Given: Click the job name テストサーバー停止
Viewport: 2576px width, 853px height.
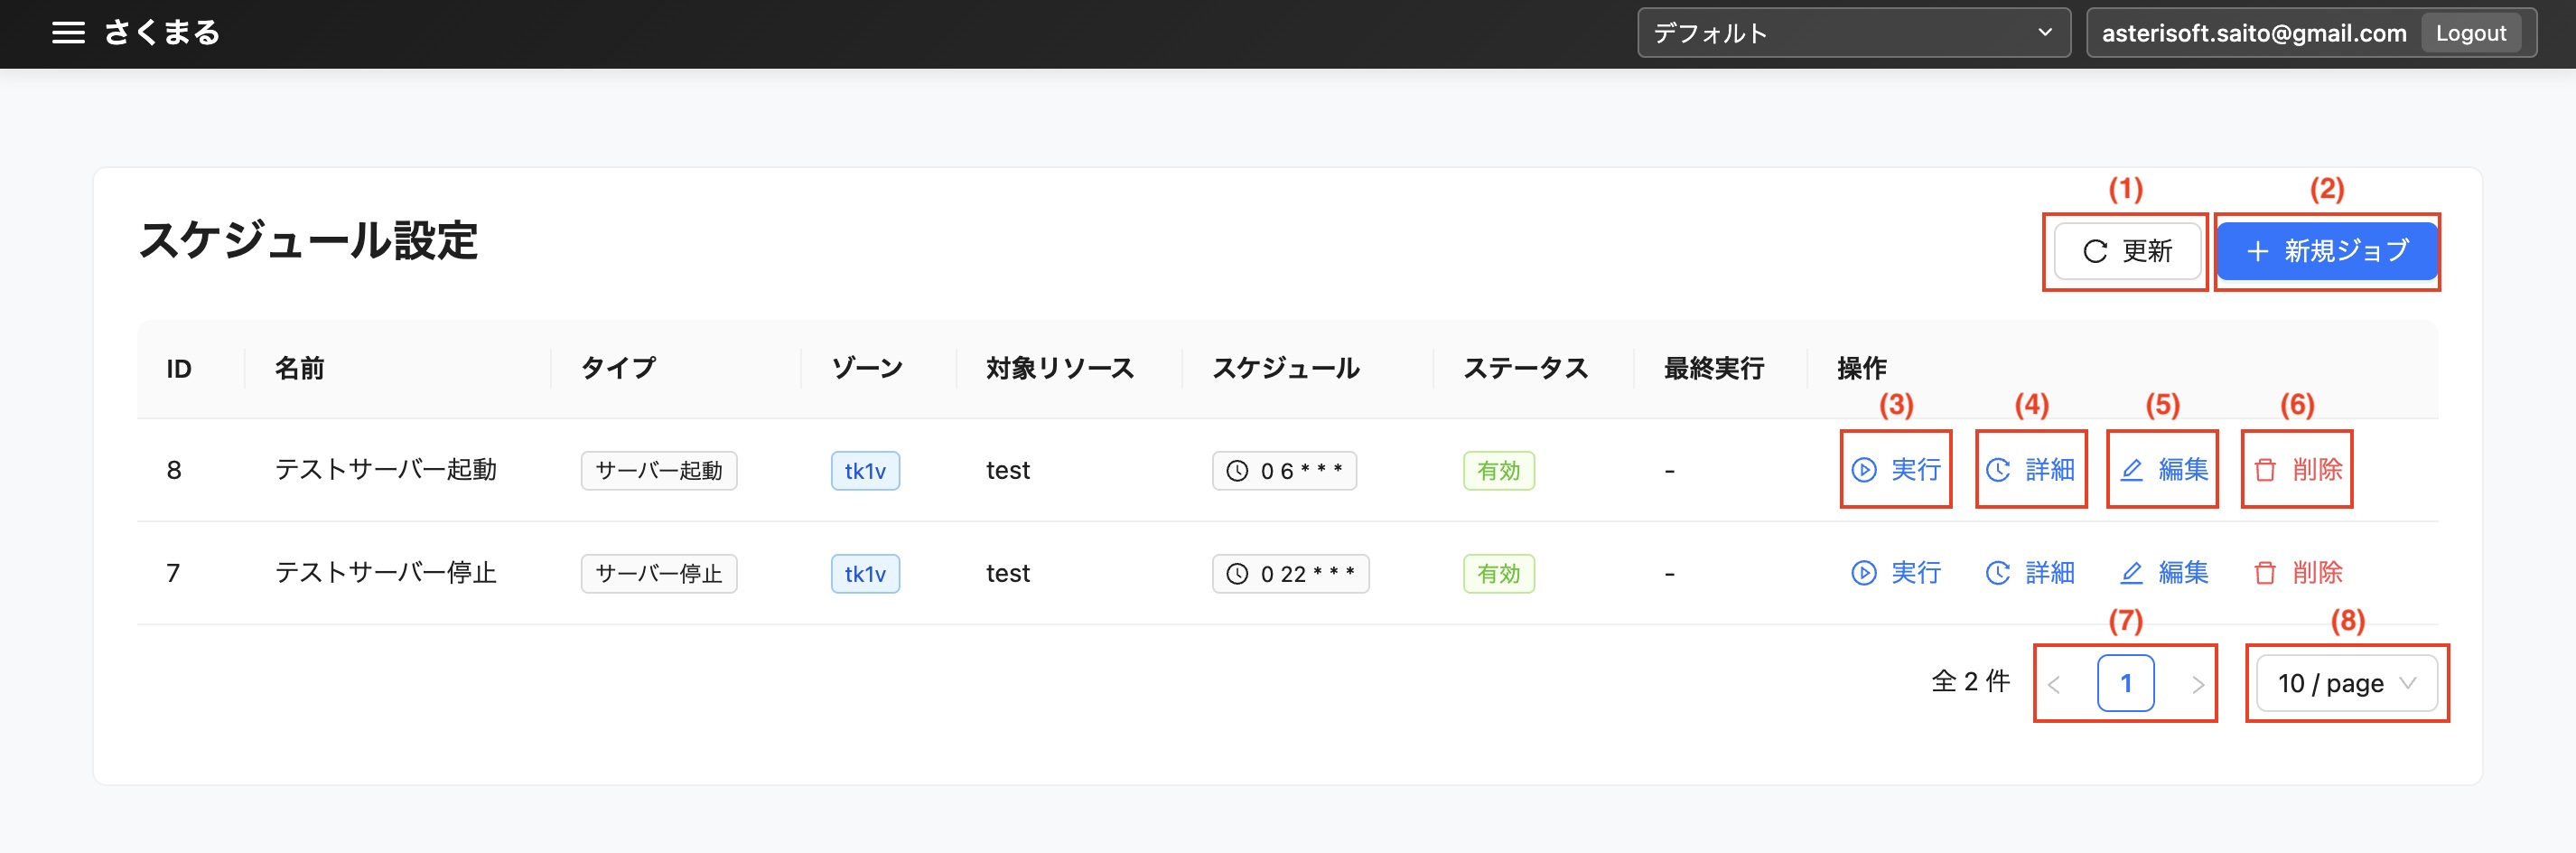Looking at the screenshot, I should [x=385, y=573].
